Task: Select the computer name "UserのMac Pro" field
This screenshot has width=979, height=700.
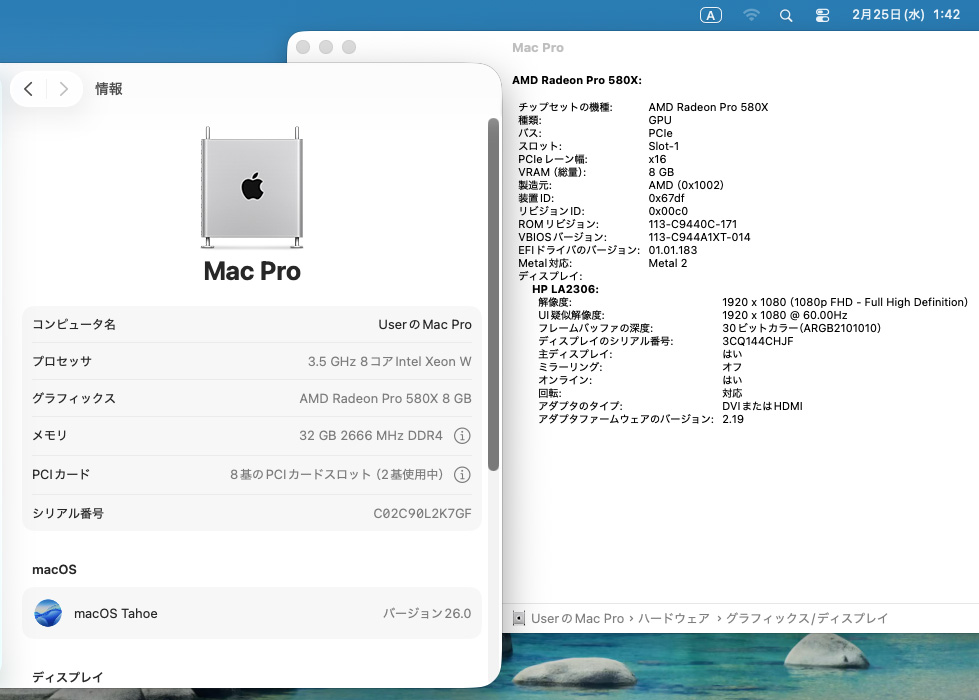Action: [425, 325]
